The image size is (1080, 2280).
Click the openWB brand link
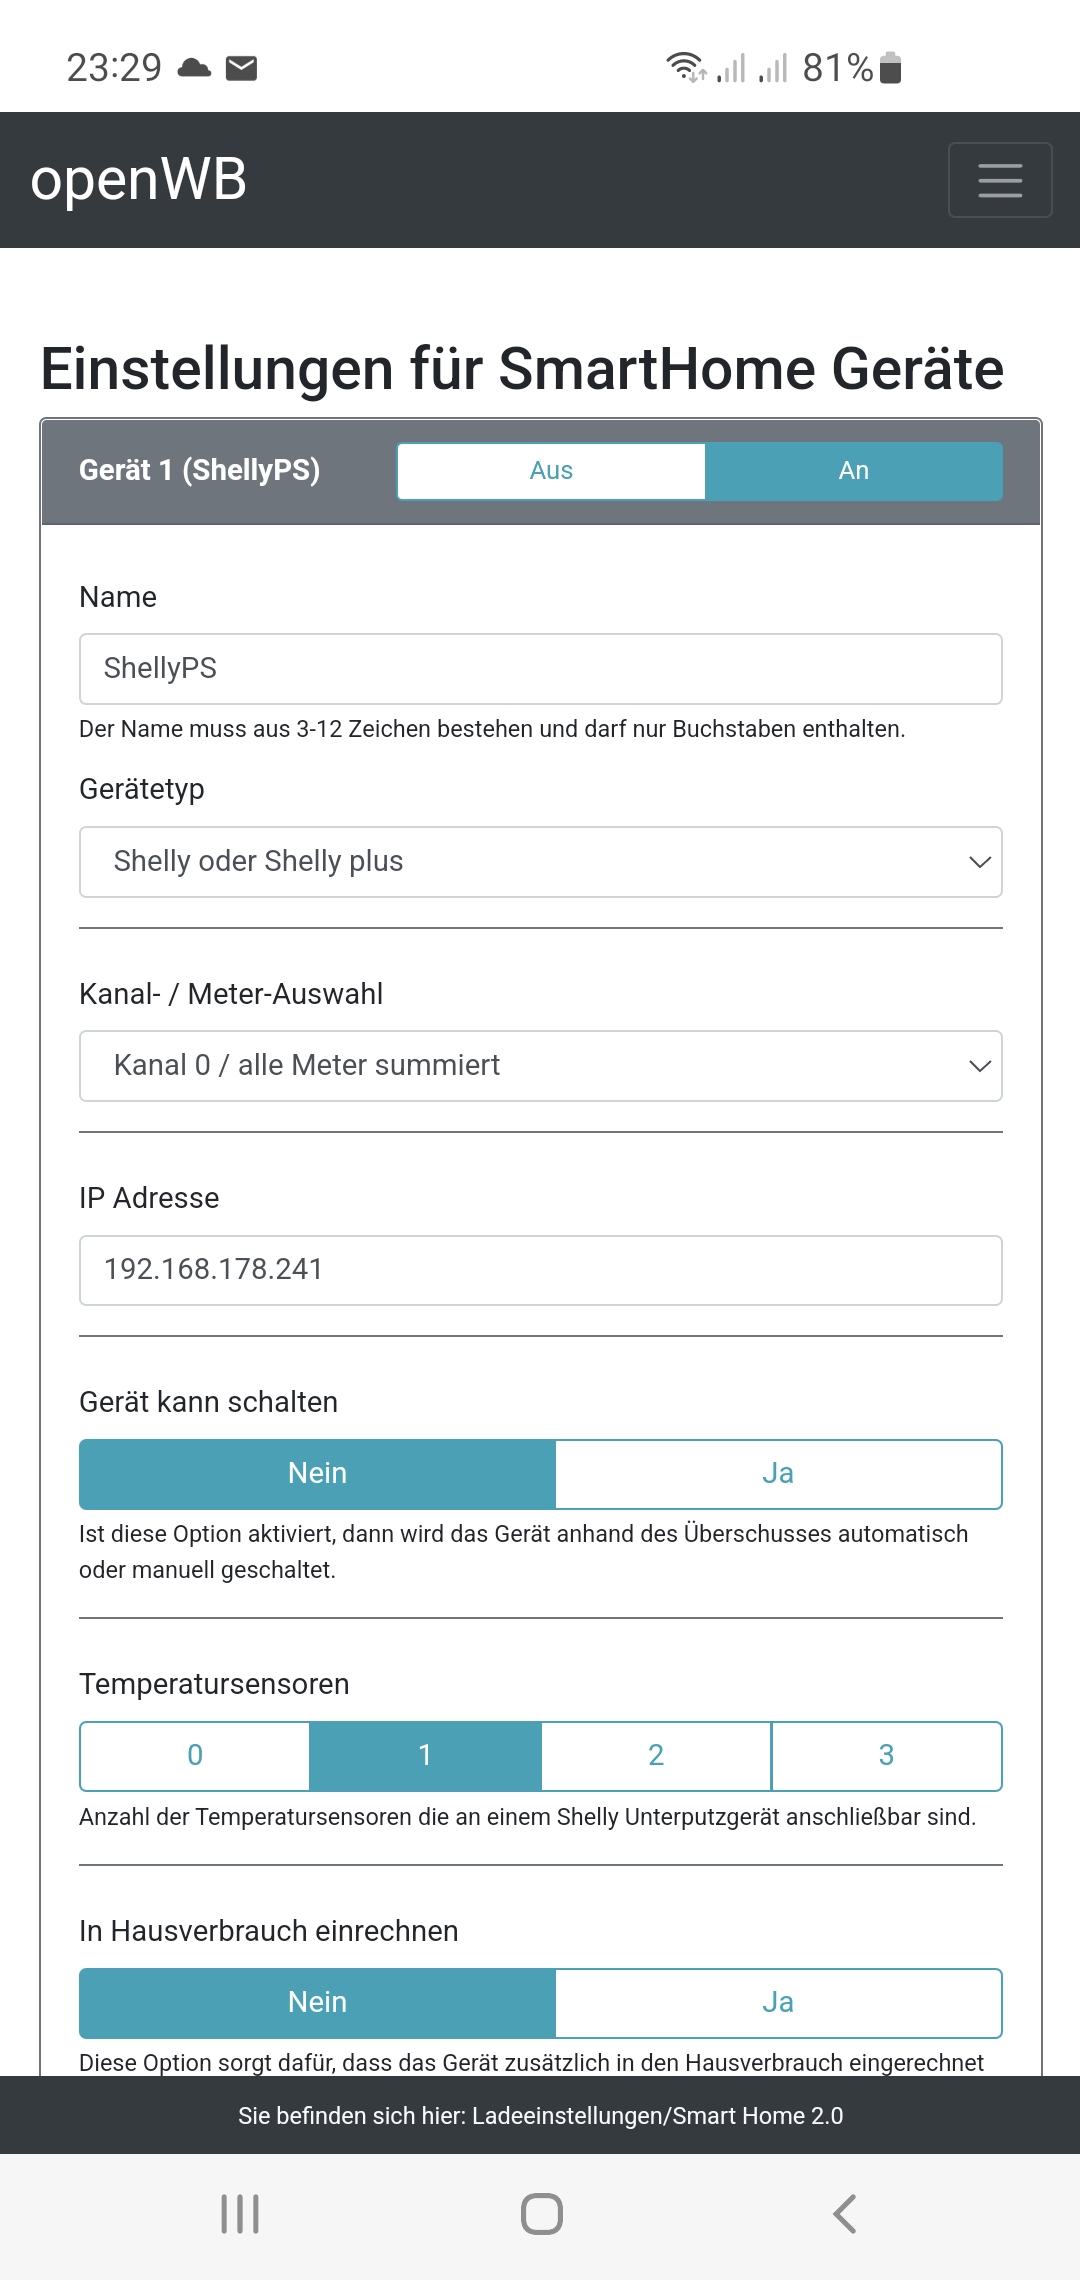coord(139,180)
